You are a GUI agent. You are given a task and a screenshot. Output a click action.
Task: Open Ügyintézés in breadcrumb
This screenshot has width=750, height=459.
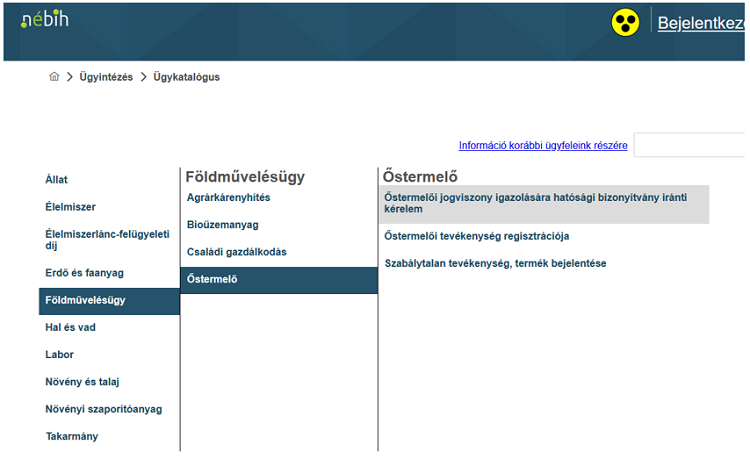(106, 77)
